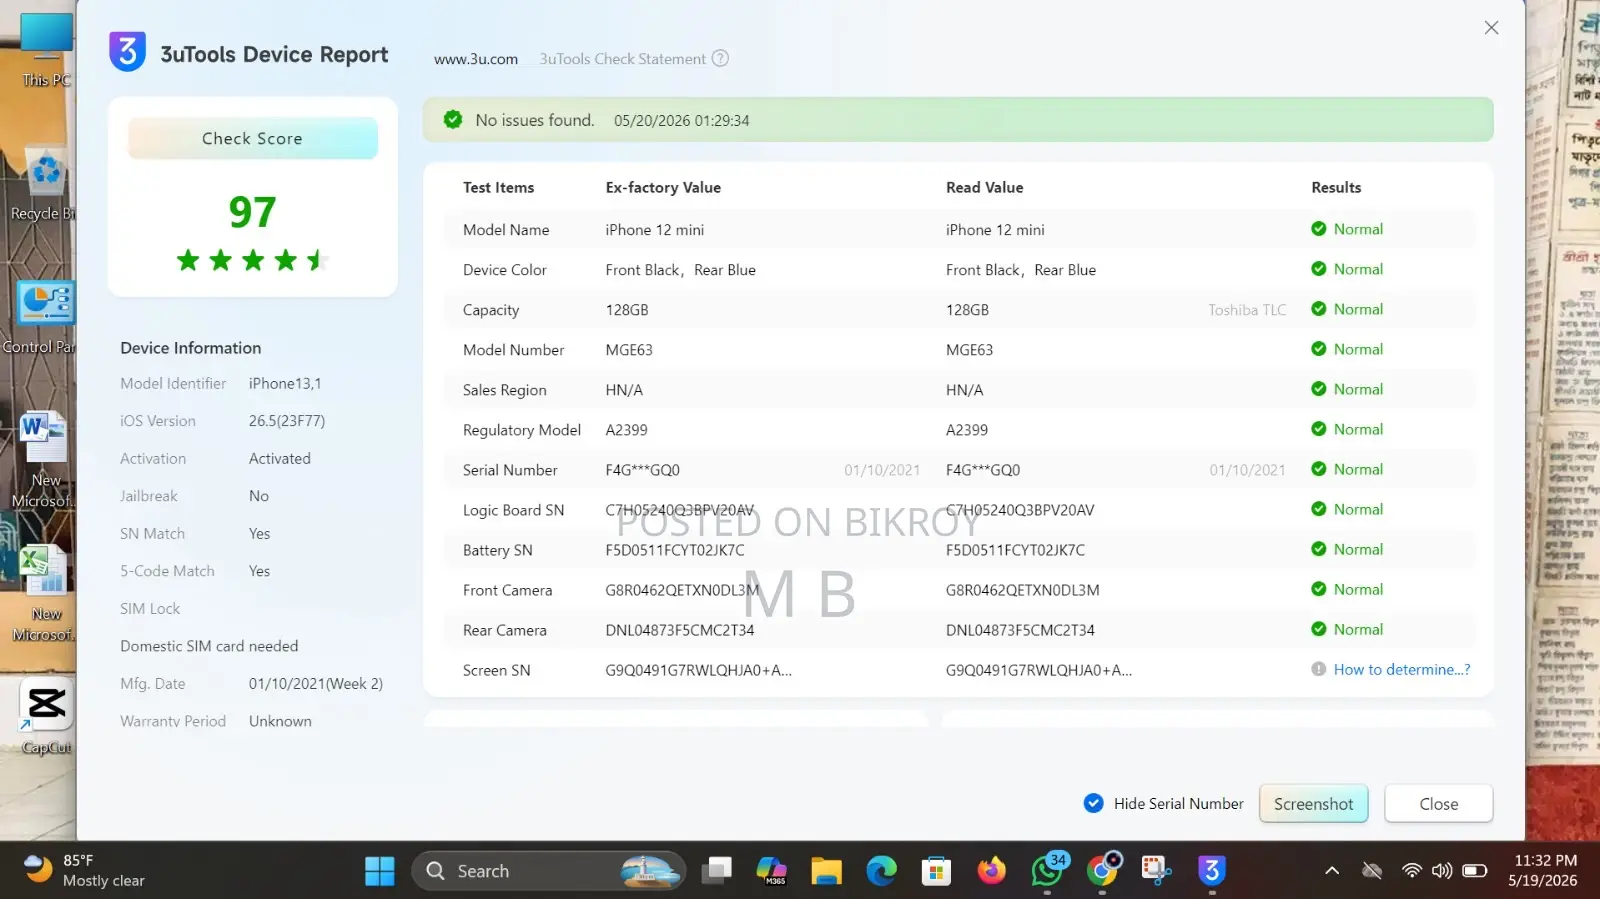
Task: Open the 3uTools Check Statement help icon
Action: click(x=720, y=59)
